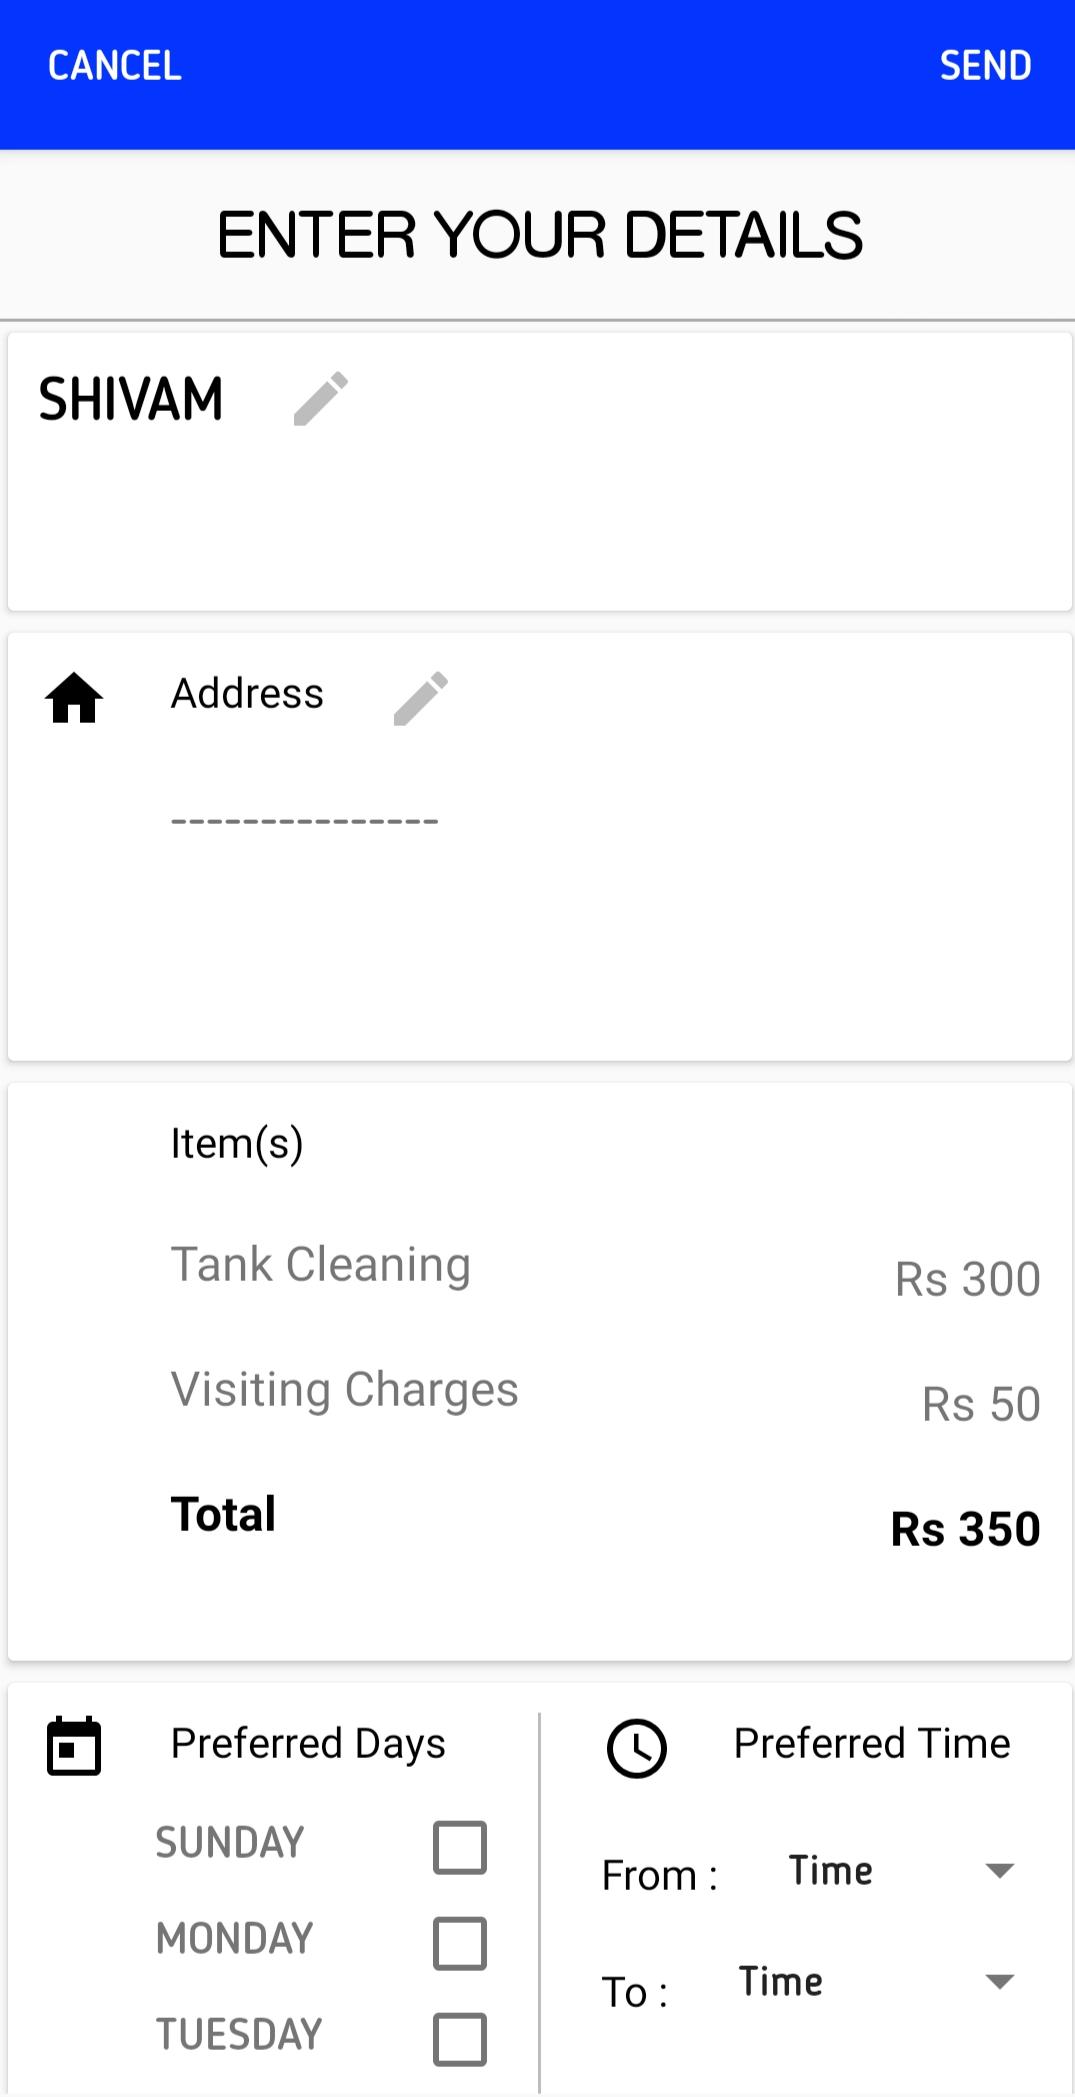Expand the From time dropdown arrow

click(x=1000, y=1870)
